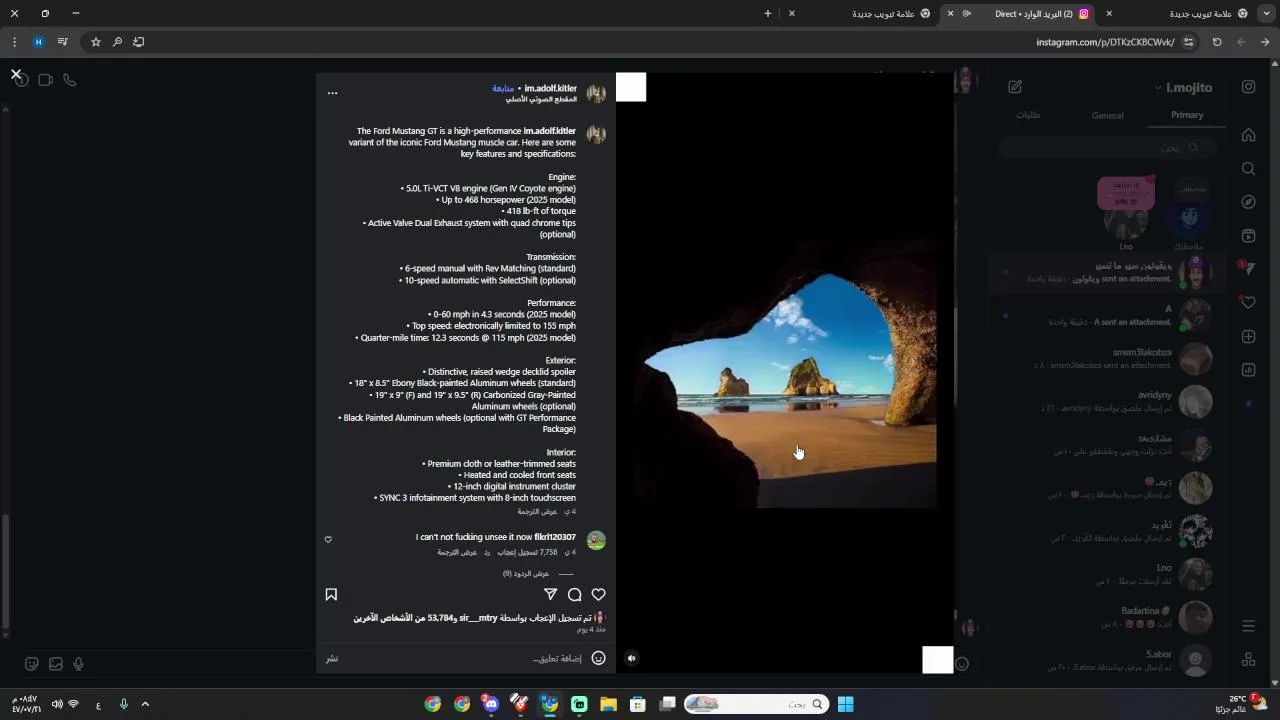The width and height of the screenshot is (1280, 720).
Task: Open conversation with S.abor
Action: coord(1108,660)
